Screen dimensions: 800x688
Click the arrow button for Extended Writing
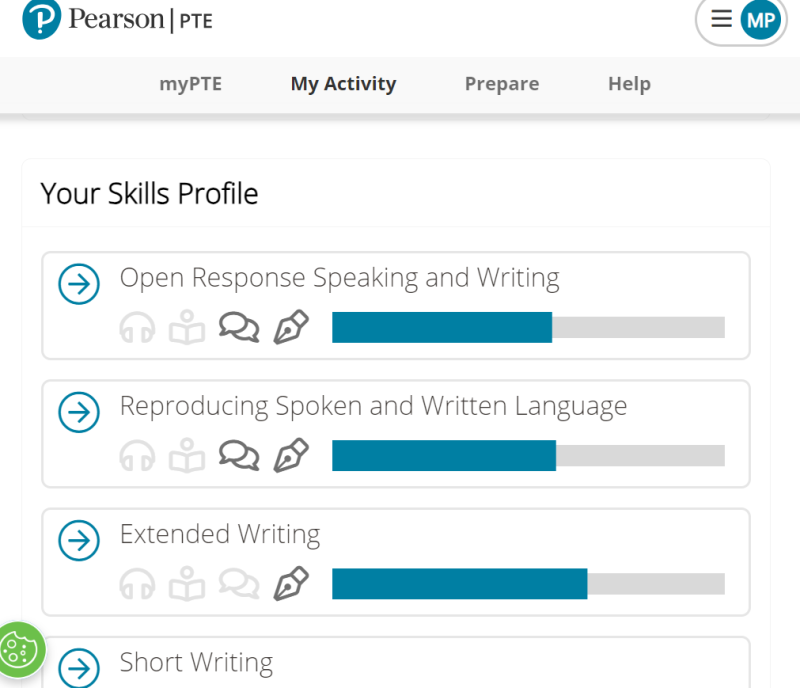pyautogui.click(x=78, y=541)
